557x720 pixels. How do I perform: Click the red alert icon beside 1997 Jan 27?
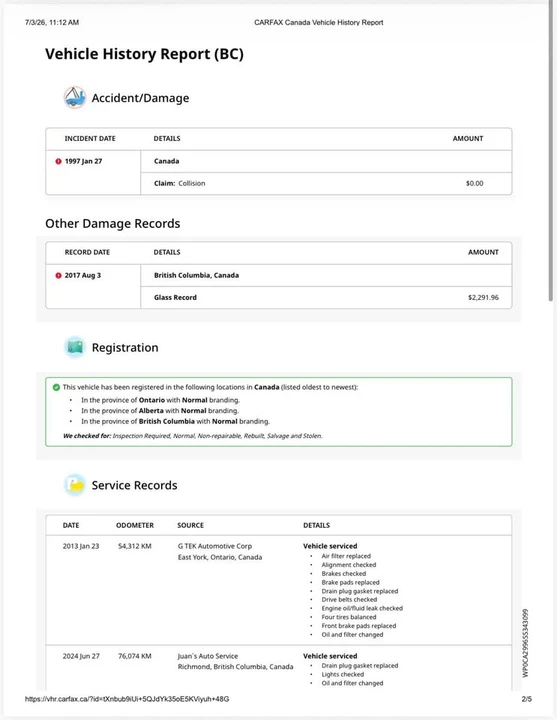[x=58, y=161]
